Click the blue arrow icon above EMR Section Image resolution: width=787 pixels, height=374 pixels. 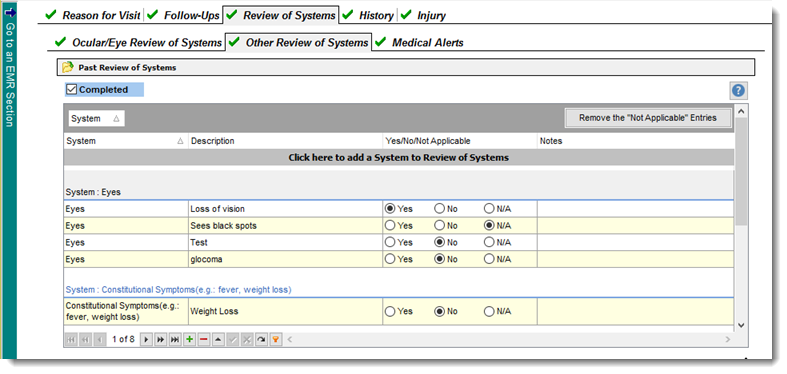[9, 12]
